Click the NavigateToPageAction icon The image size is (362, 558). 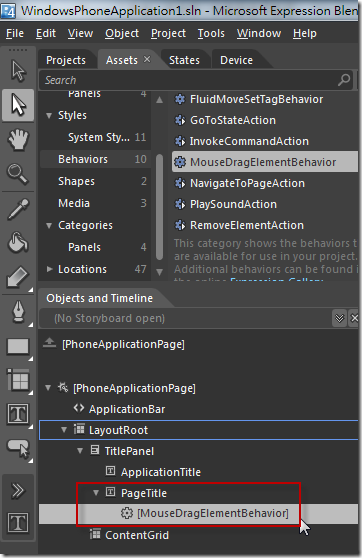[x=180, y=183]
